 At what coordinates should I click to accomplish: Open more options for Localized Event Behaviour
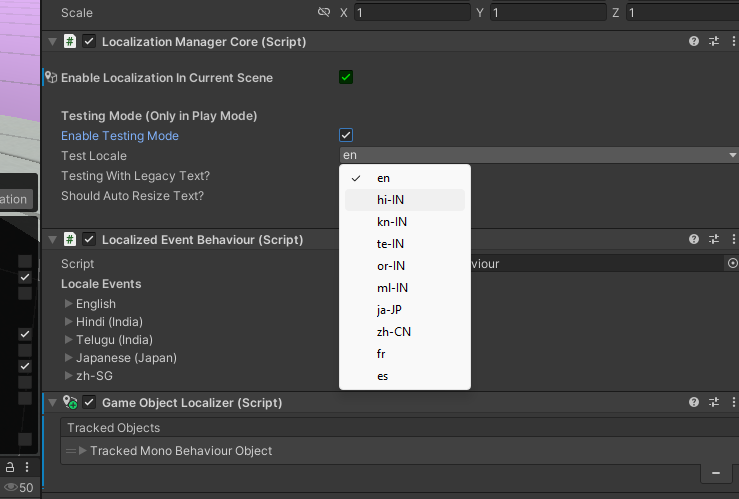pos(733,239)
